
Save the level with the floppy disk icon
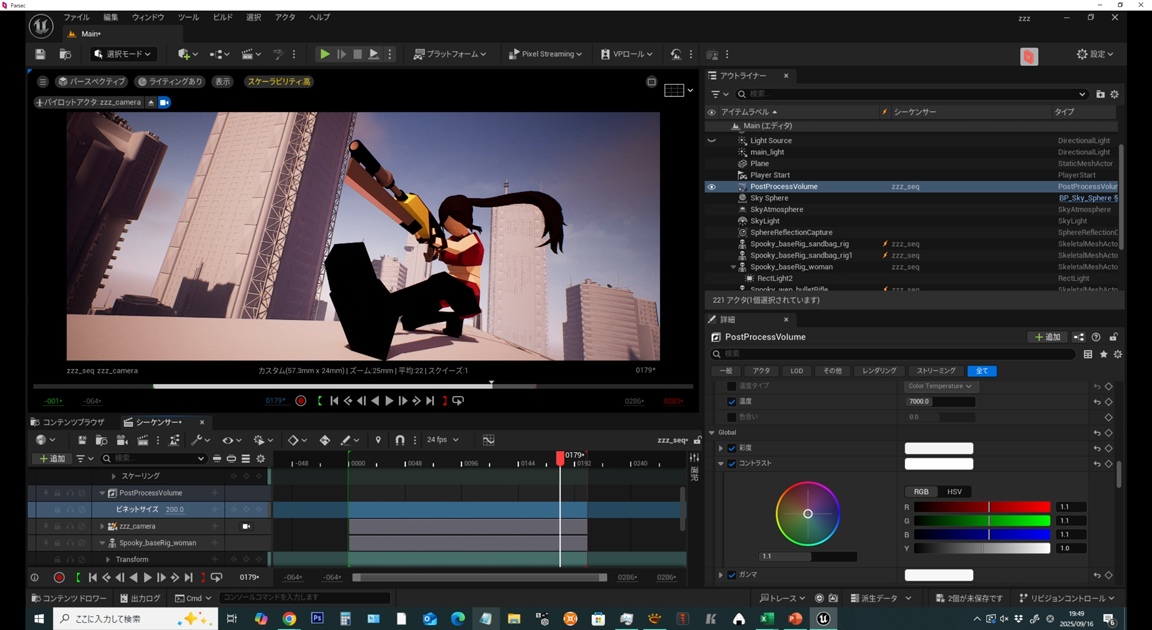pyautogui.click(x=40, y=54)
